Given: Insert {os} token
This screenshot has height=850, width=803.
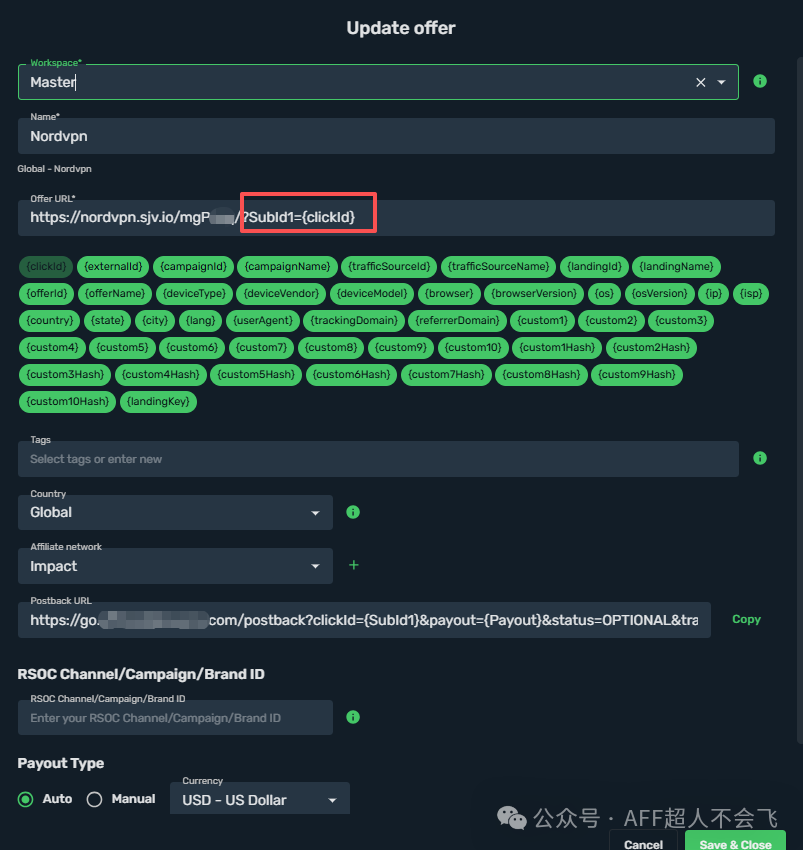Looking at the screenshot, I should 604,294.
